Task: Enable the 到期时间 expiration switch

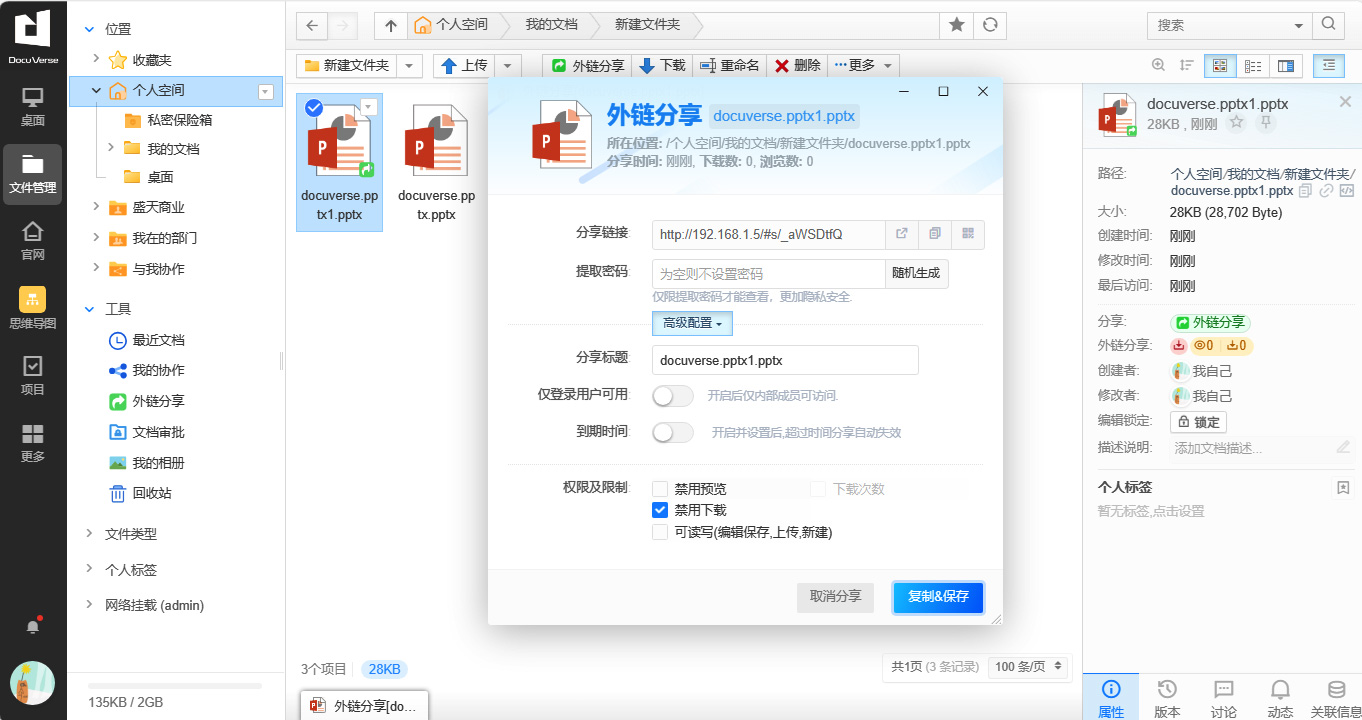Action: [x=672, y=433]
